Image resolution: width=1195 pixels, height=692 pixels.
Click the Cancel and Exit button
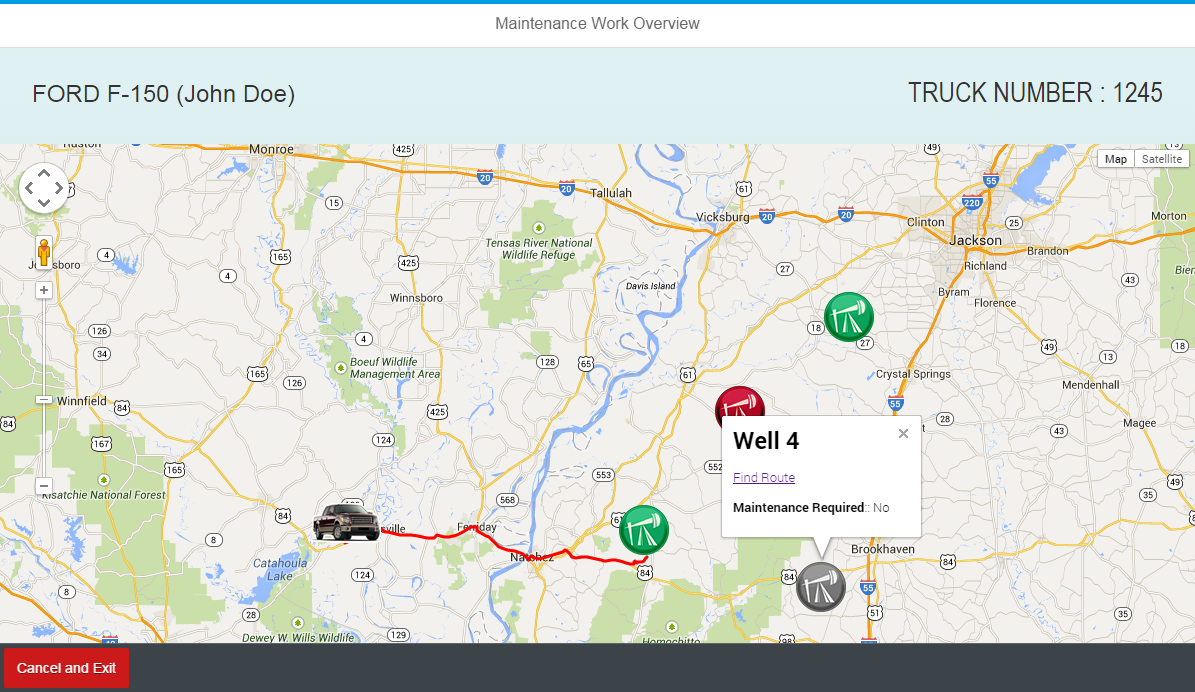click(x=66, y=668)
